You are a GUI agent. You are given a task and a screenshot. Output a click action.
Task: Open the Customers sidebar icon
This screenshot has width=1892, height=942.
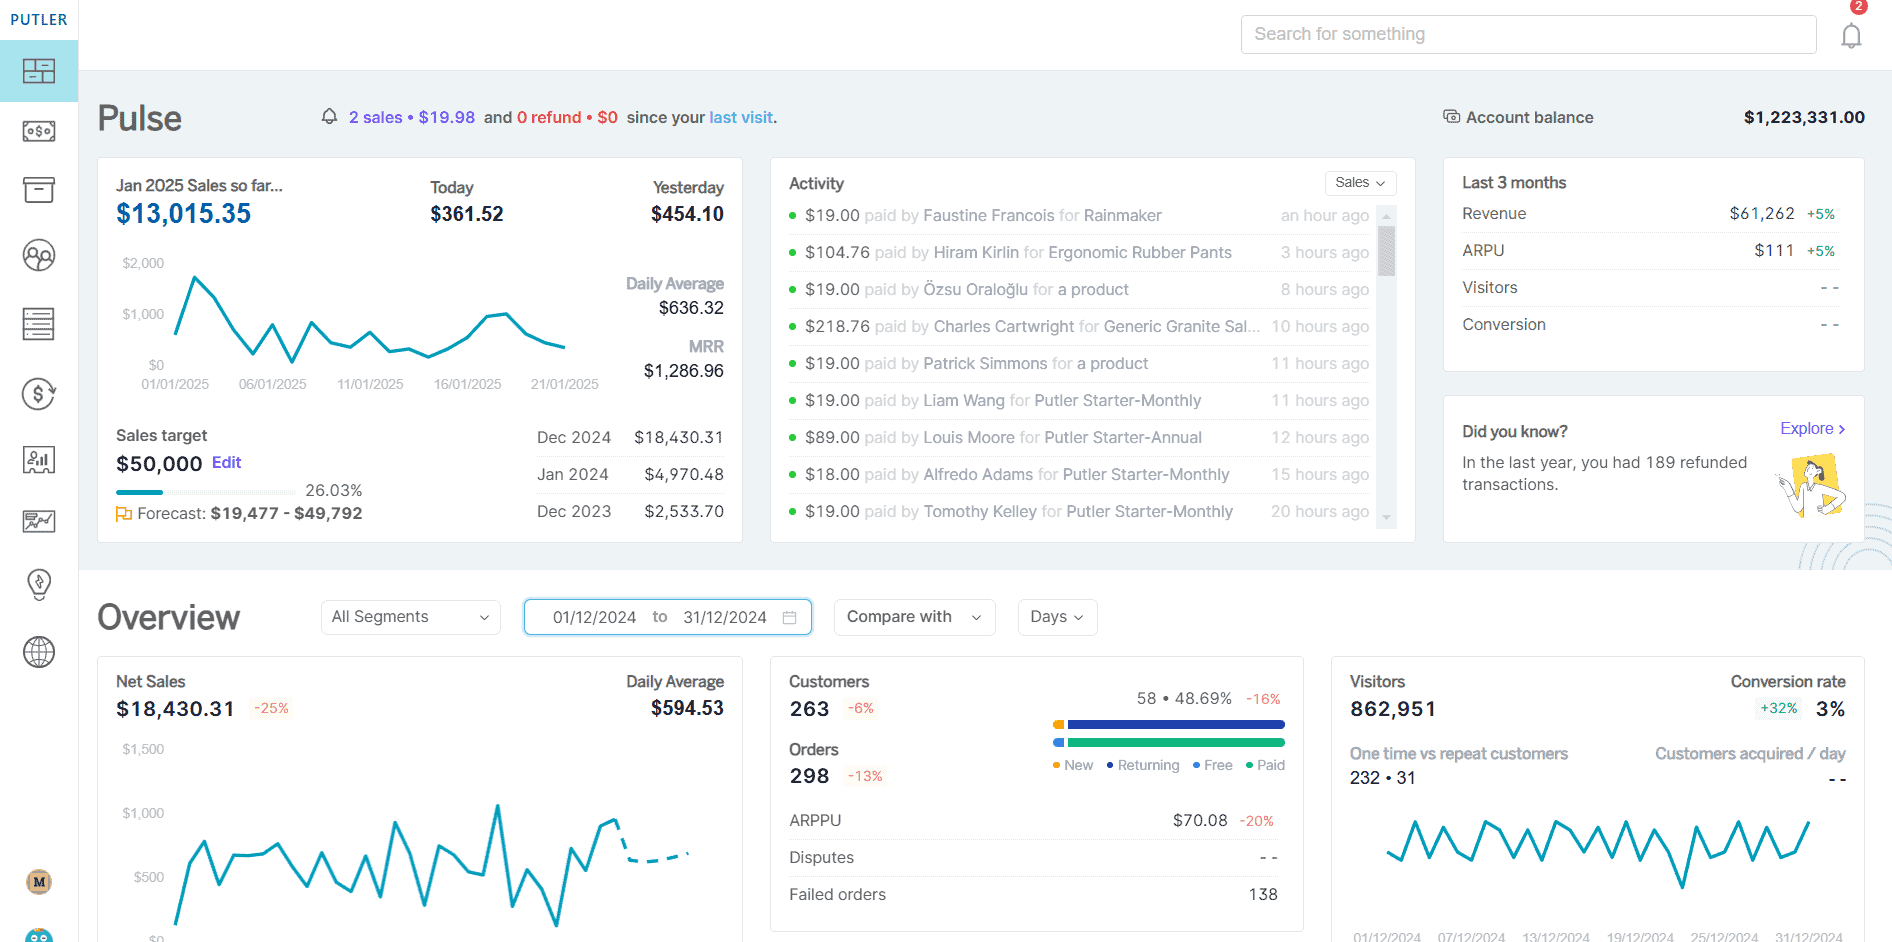39,256
